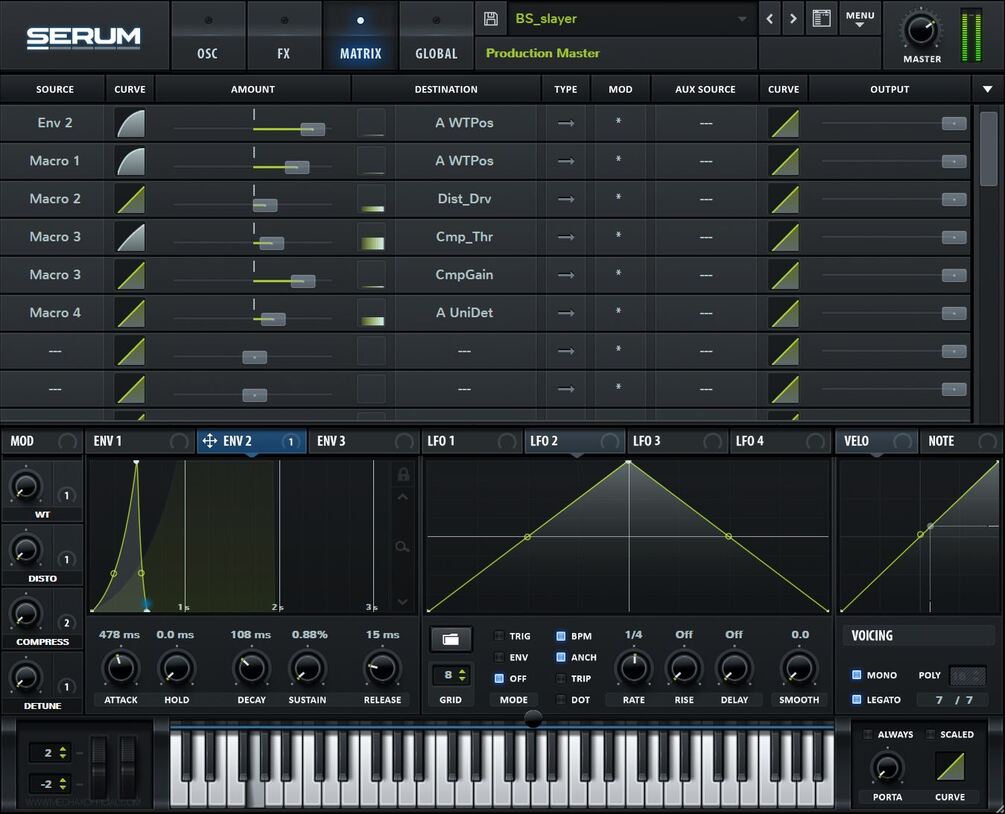Screen dimensions: 1005x814
Task: Open A UniDet destination dropdown
Action: pyautogui.click(x=465, y=313)
